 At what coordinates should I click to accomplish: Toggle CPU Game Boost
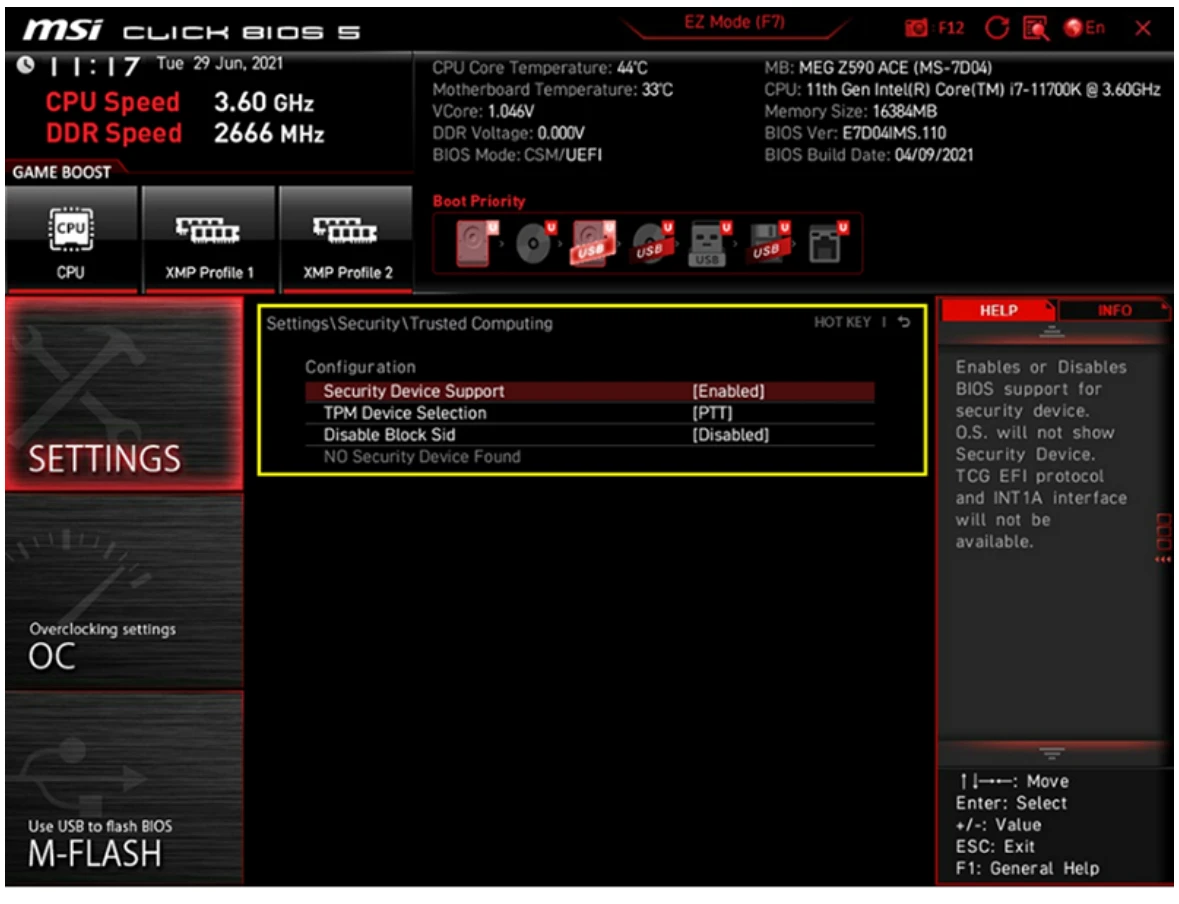(71, 240)
